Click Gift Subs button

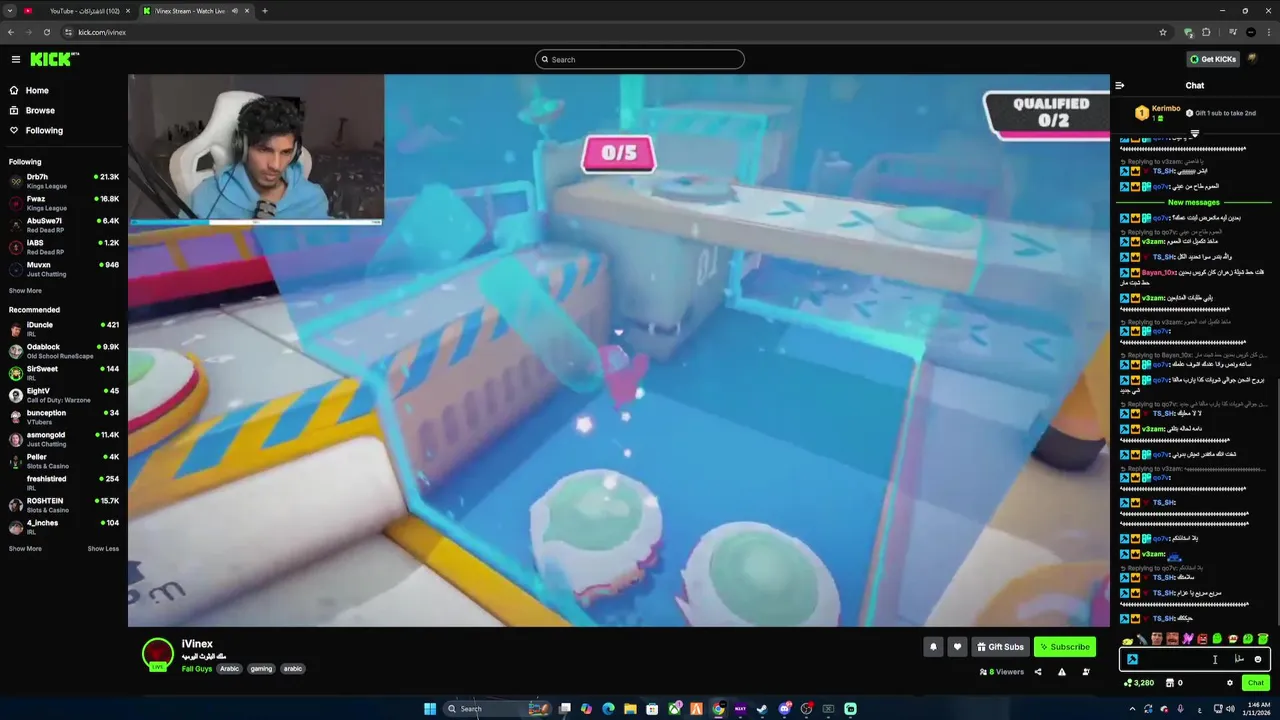[x=1000, y=647]
